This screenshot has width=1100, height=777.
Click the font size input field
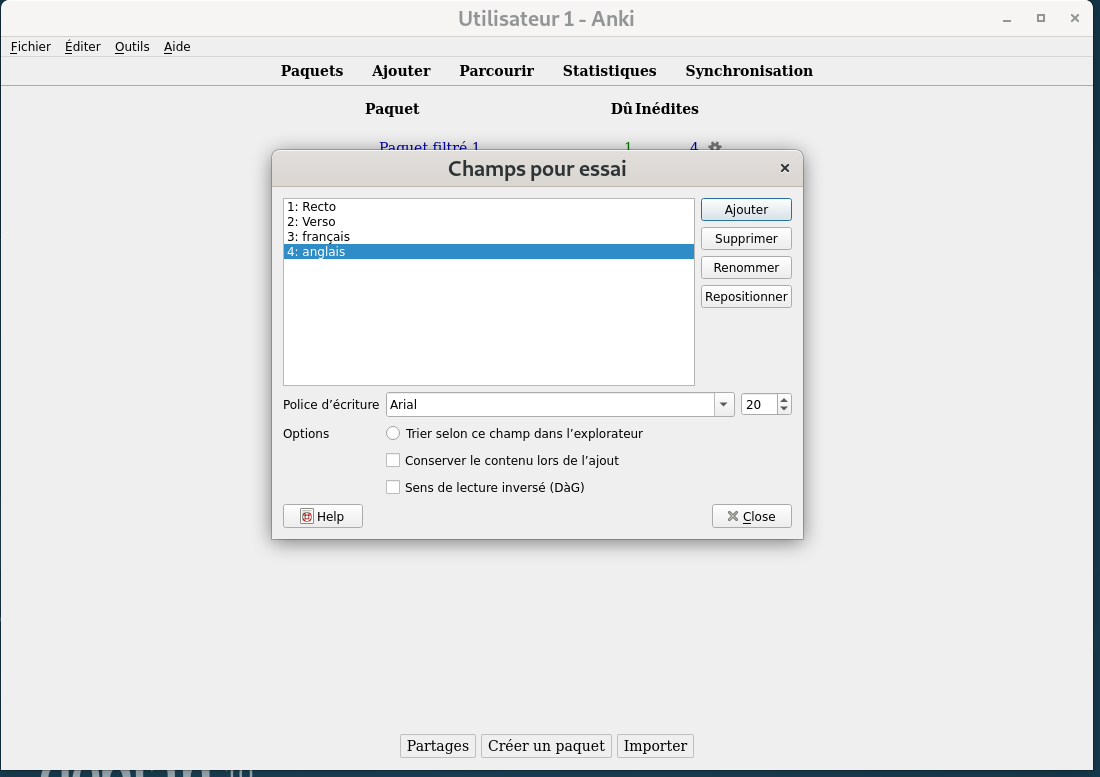[759, 405]
